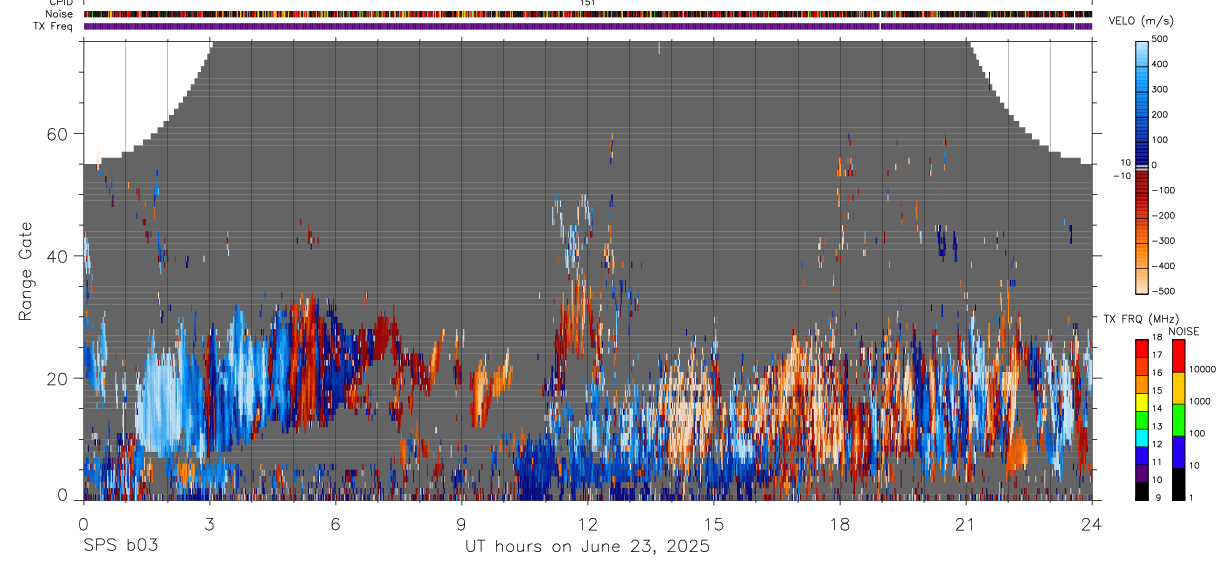Click the 9 tick on UT hours axis
Screen dimensions: 1228x567
click(x=461, y=524)
